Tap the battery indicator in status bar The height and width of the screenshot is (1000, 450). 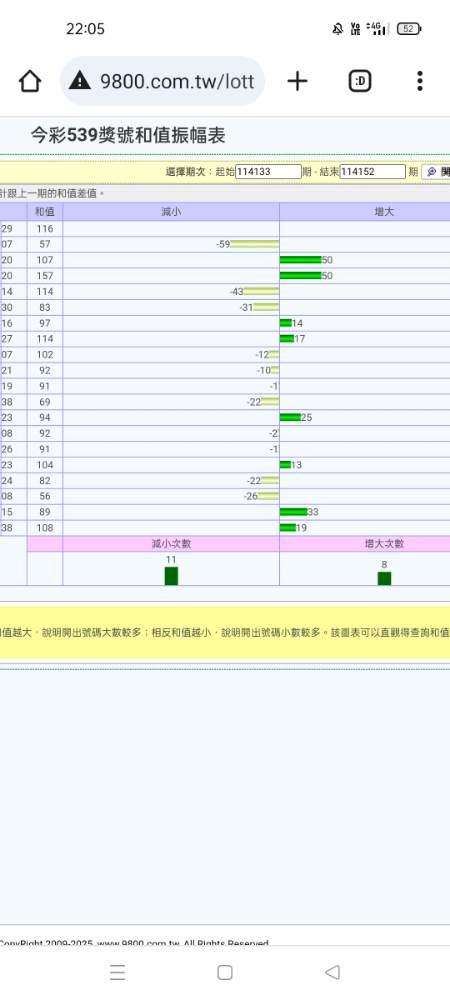tap(409, 29)
